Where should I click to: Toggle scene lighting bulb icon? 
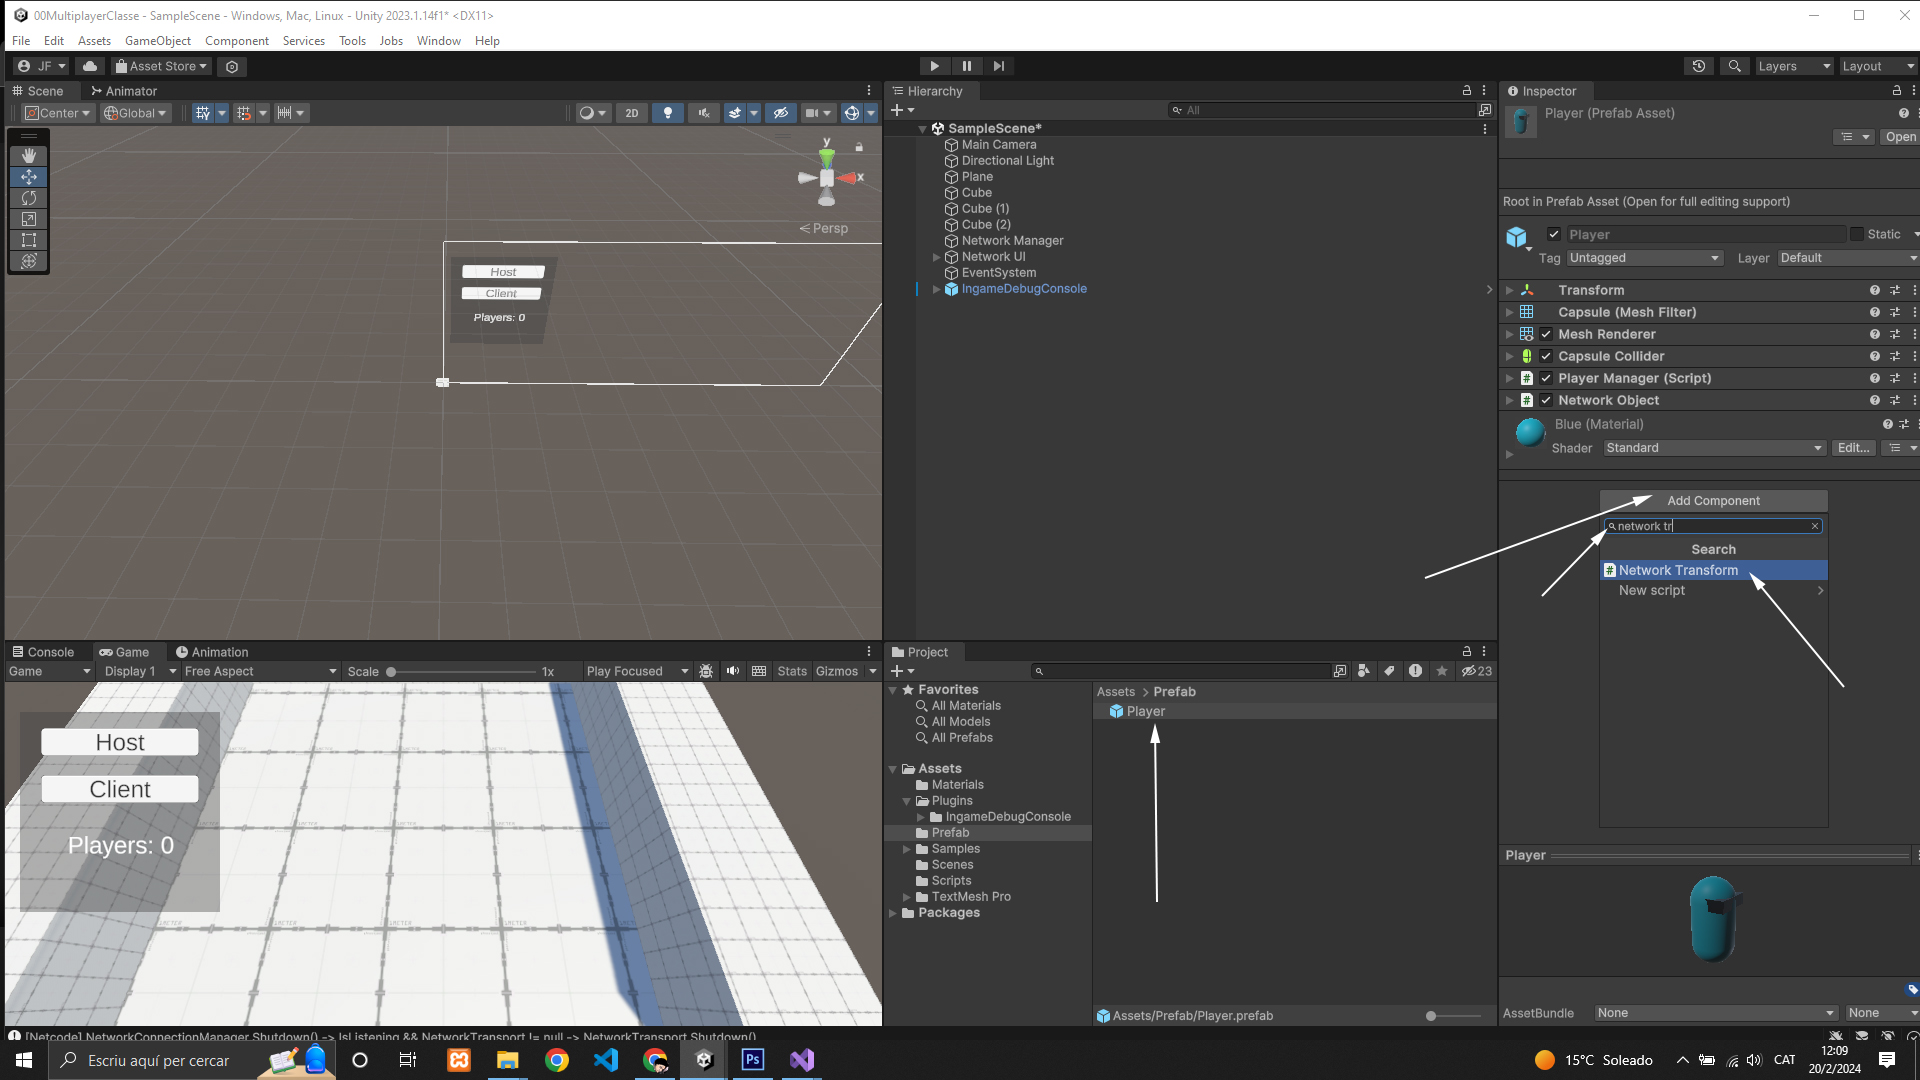[668, 113]
